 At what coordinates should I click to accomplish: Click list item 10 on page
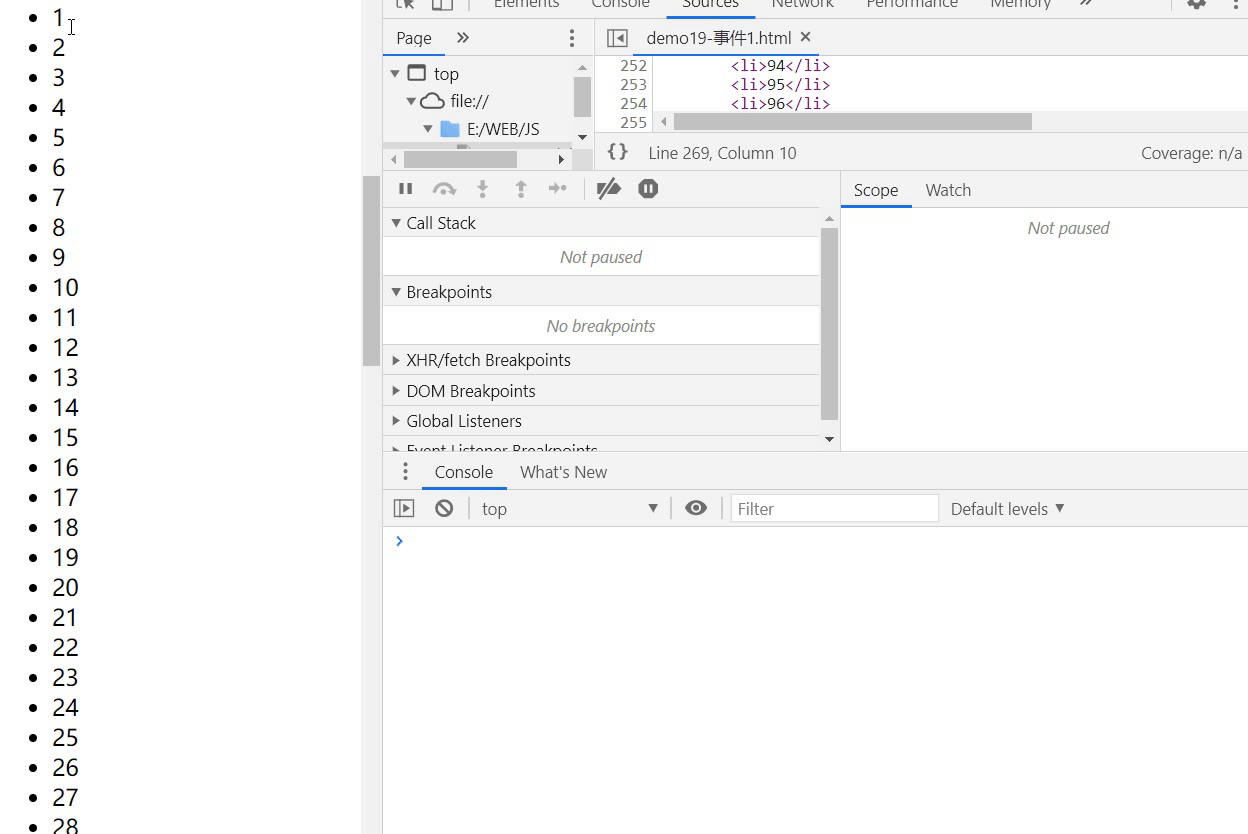pyautogui.click(x=65, y=287)
